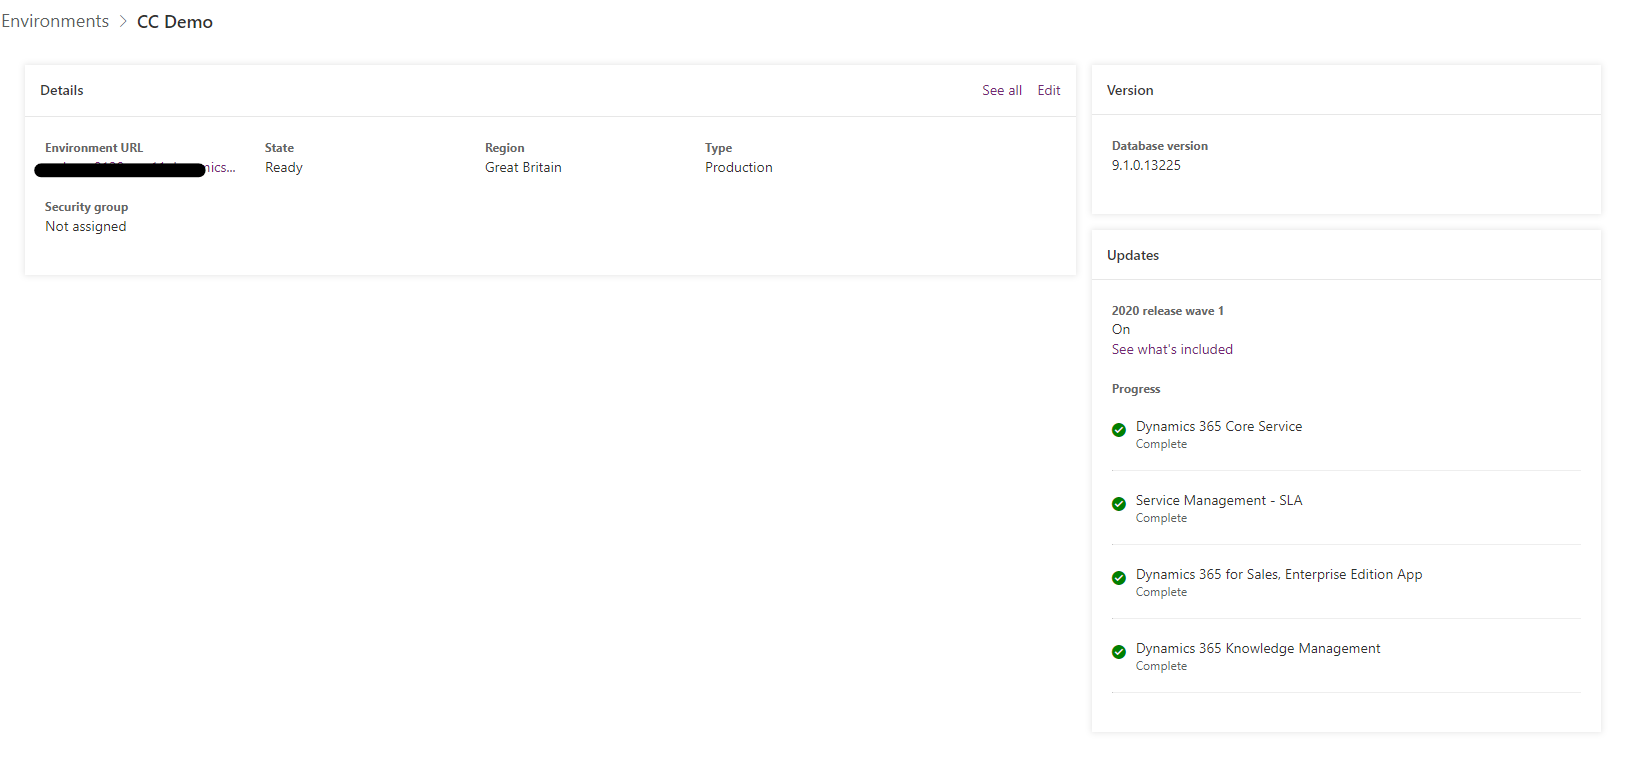Click Edit in Details panel

click(1049, 90)
